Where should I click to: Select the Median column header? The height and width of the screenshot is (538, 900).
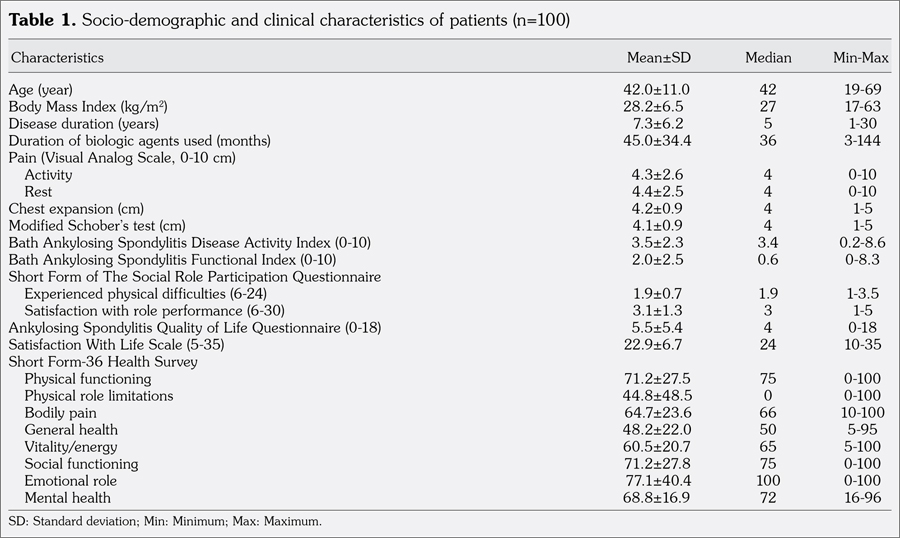click(x=768, y=58)
